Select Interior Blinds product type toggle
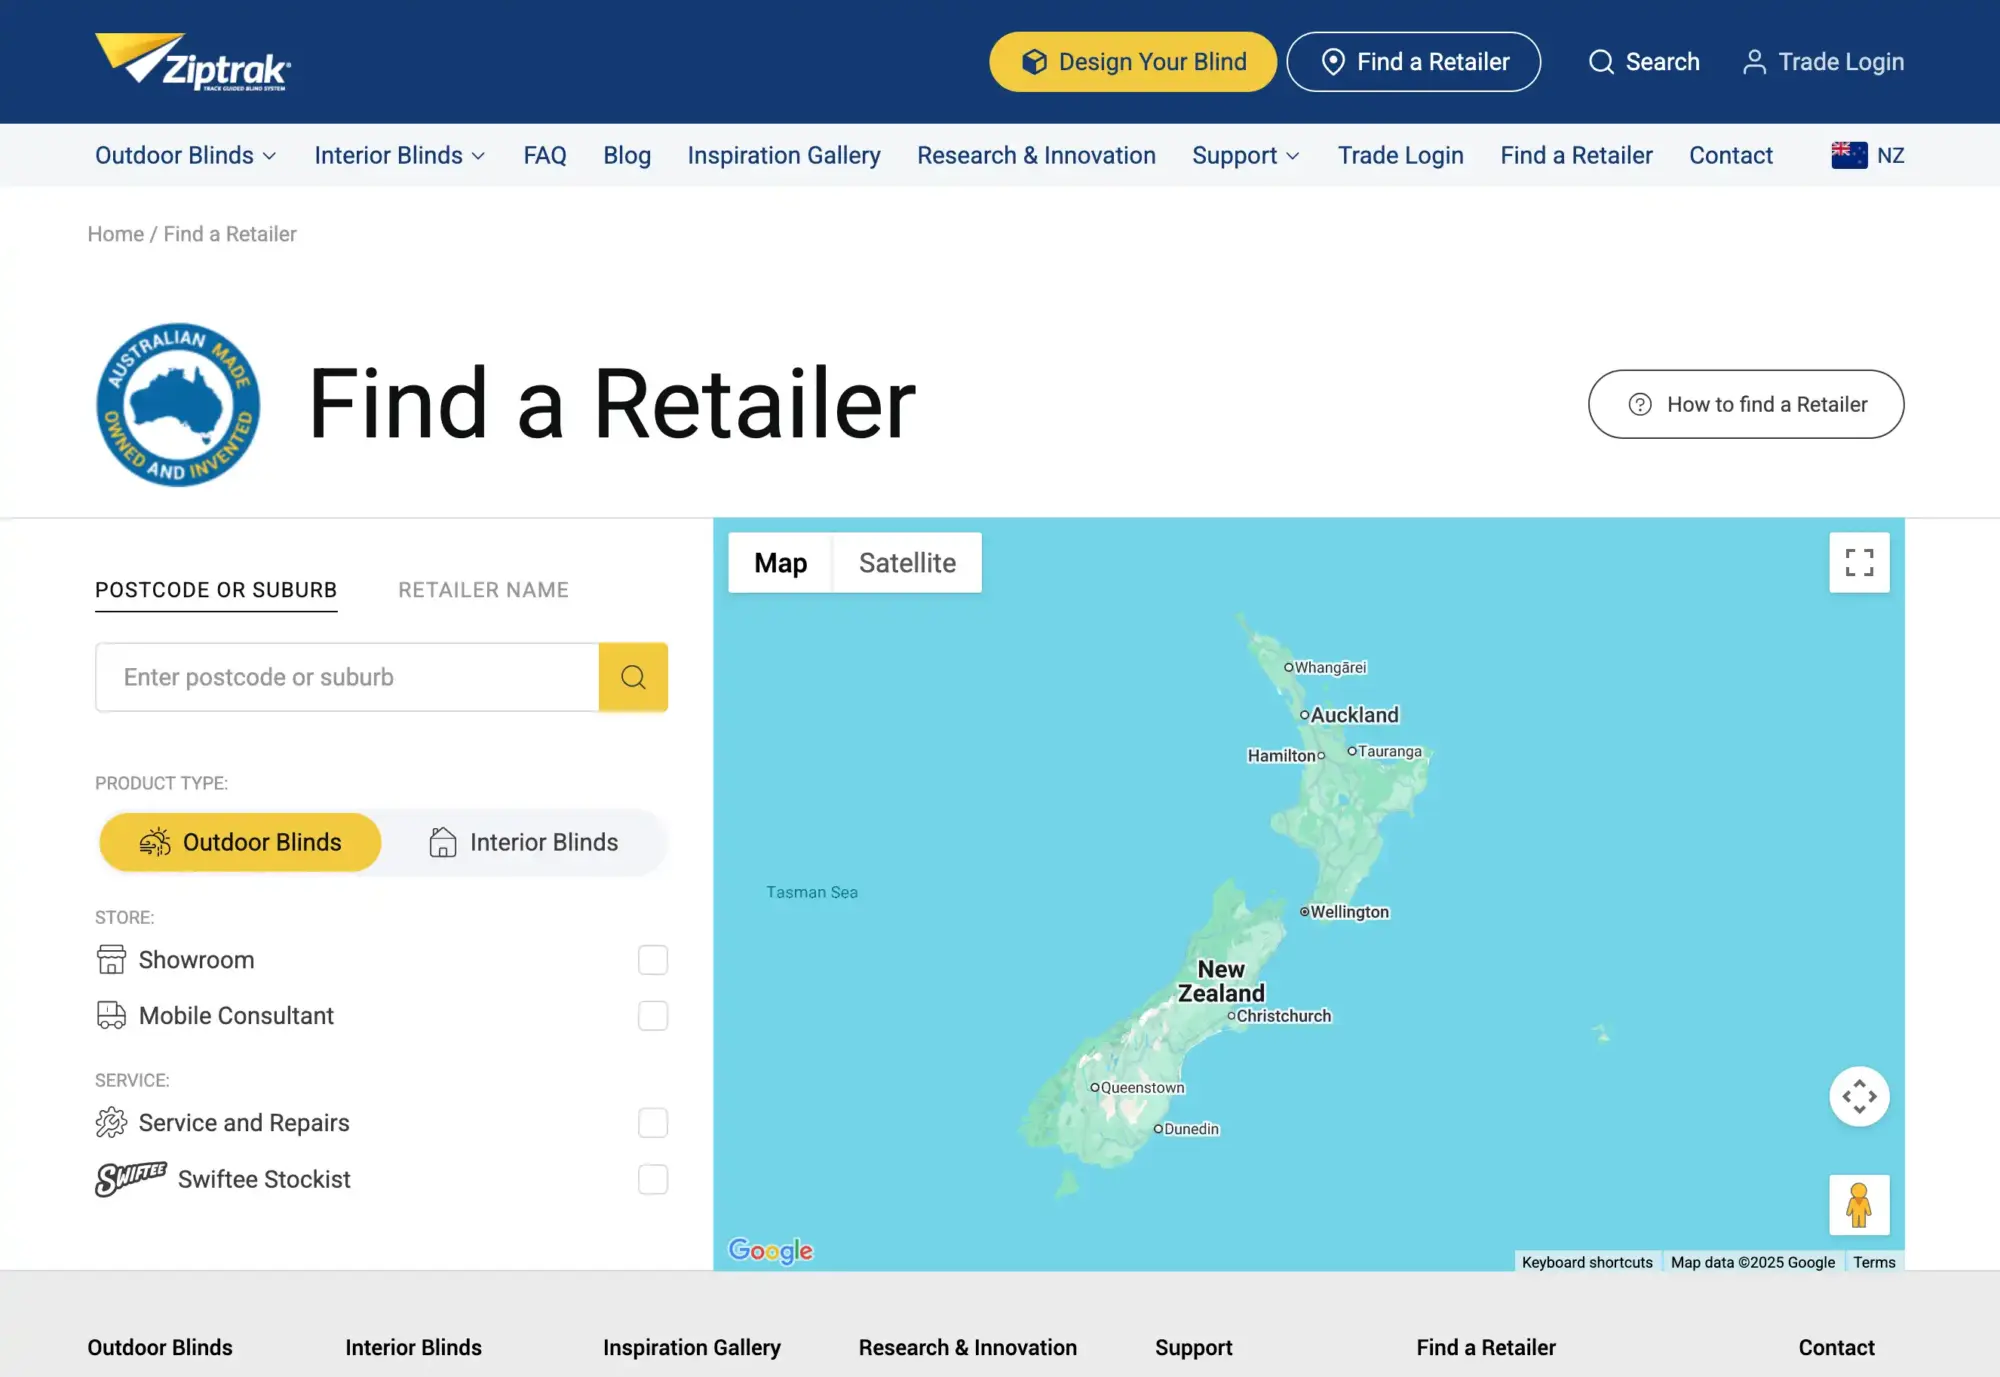This screenshot has height=1377, width=2000. pyautogui.click(x=524, y=842)
